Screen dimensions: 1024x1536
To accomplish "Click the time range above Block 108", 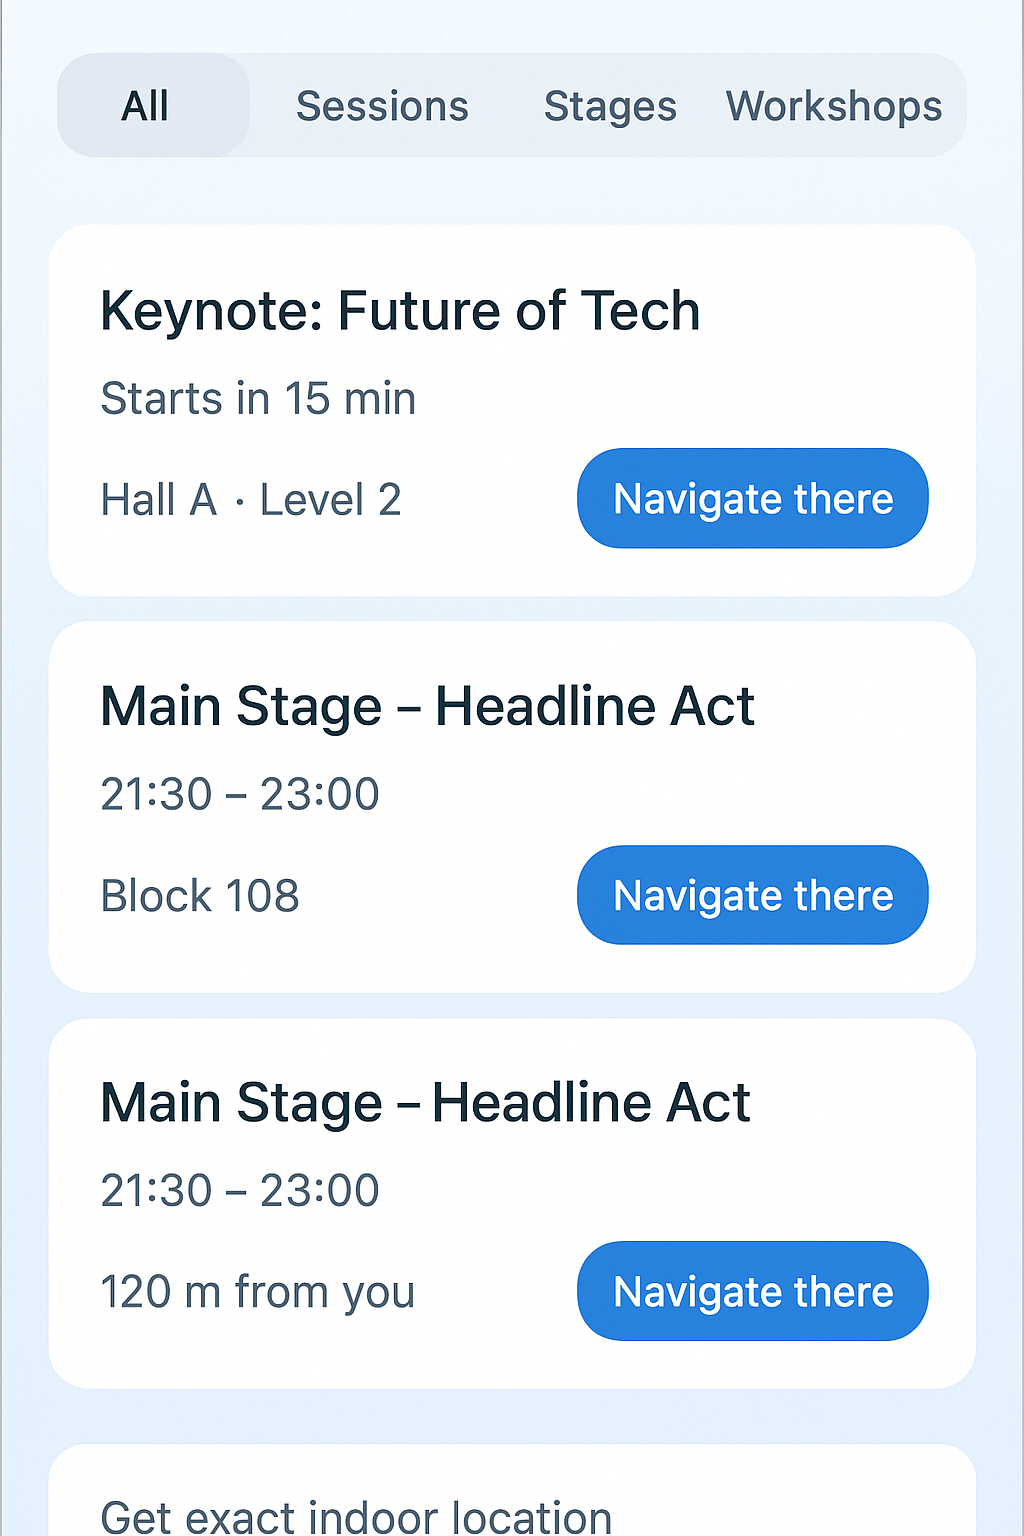I will point(240,794).
